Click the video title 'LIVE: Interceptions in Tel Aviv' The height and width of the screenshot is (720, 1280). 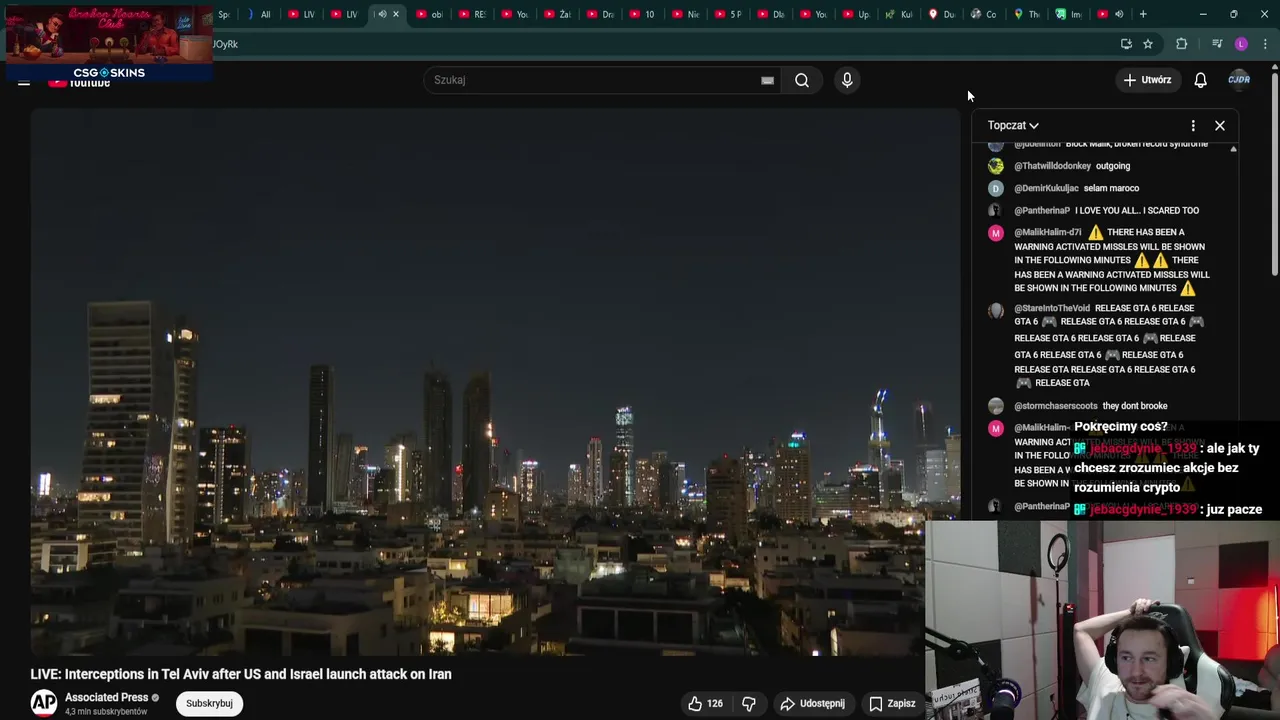coord(241,674)
